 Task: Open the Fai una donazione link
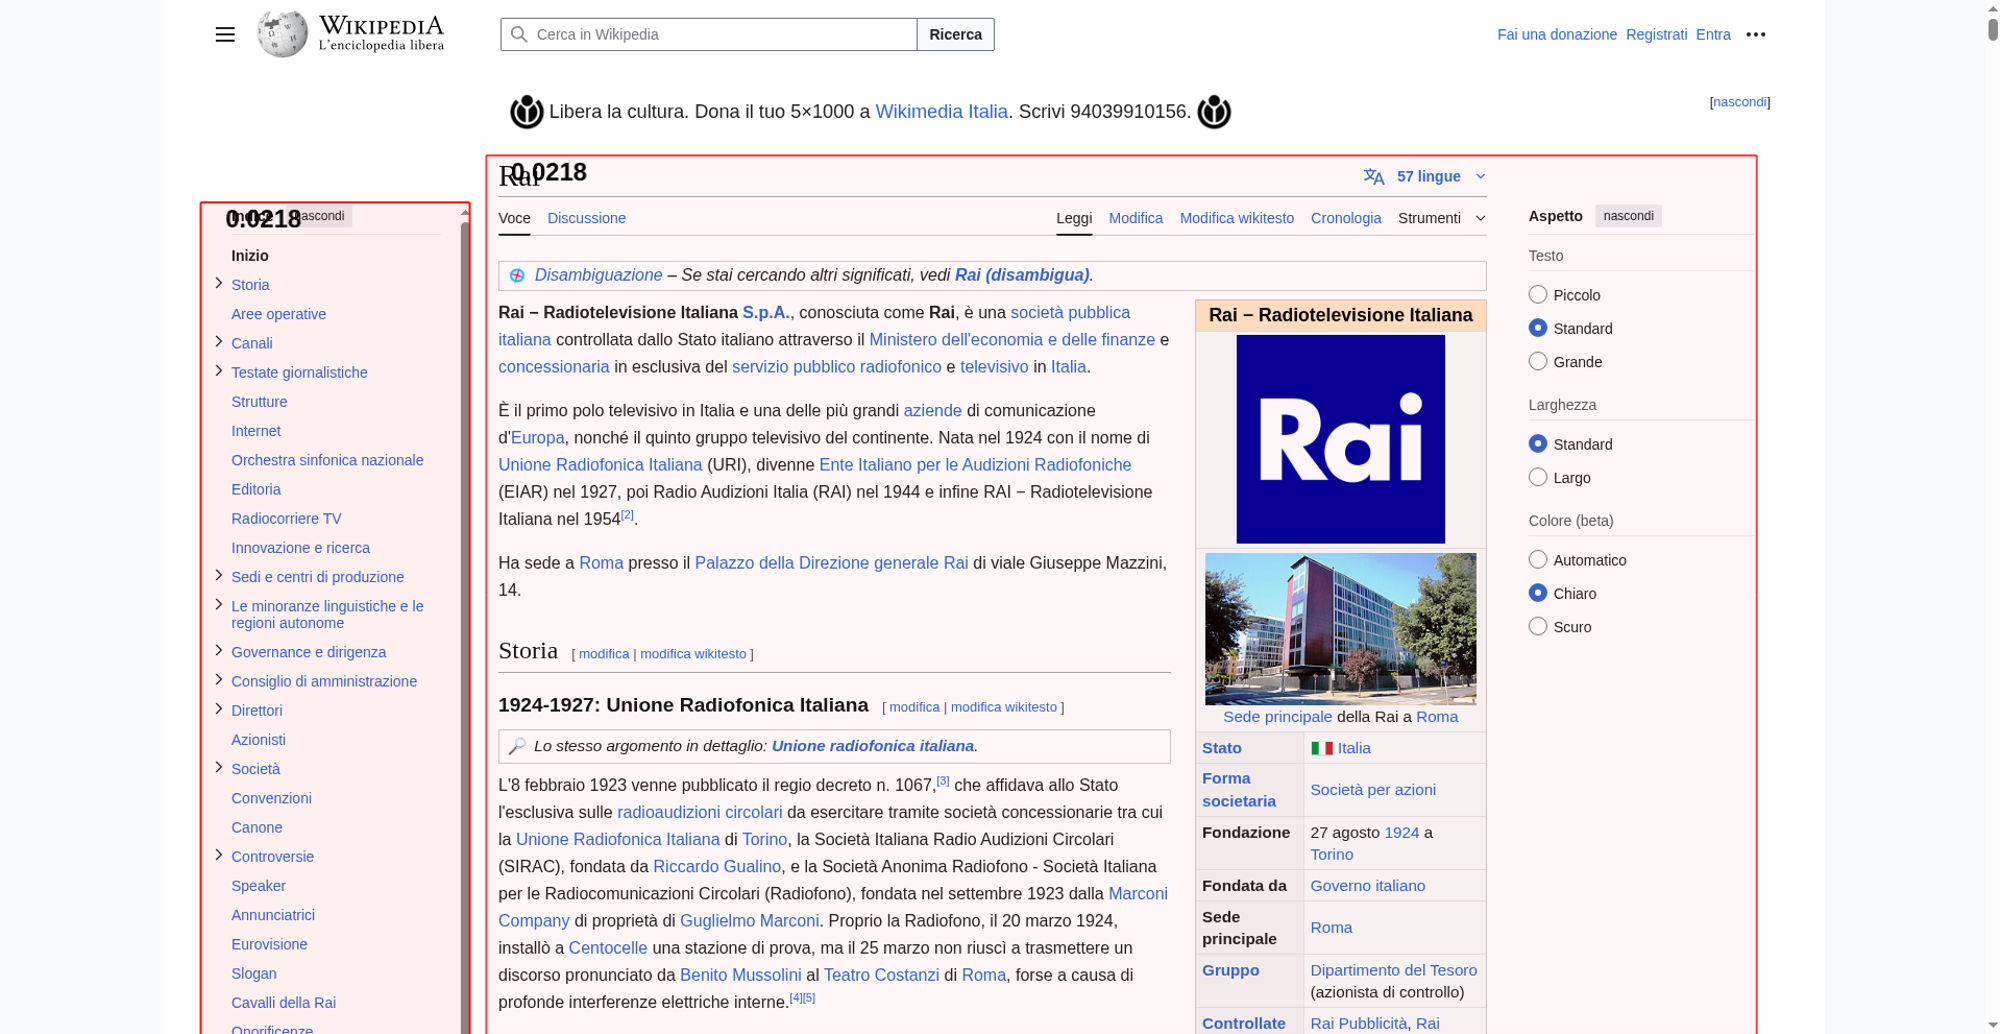tap(1557, 34)
